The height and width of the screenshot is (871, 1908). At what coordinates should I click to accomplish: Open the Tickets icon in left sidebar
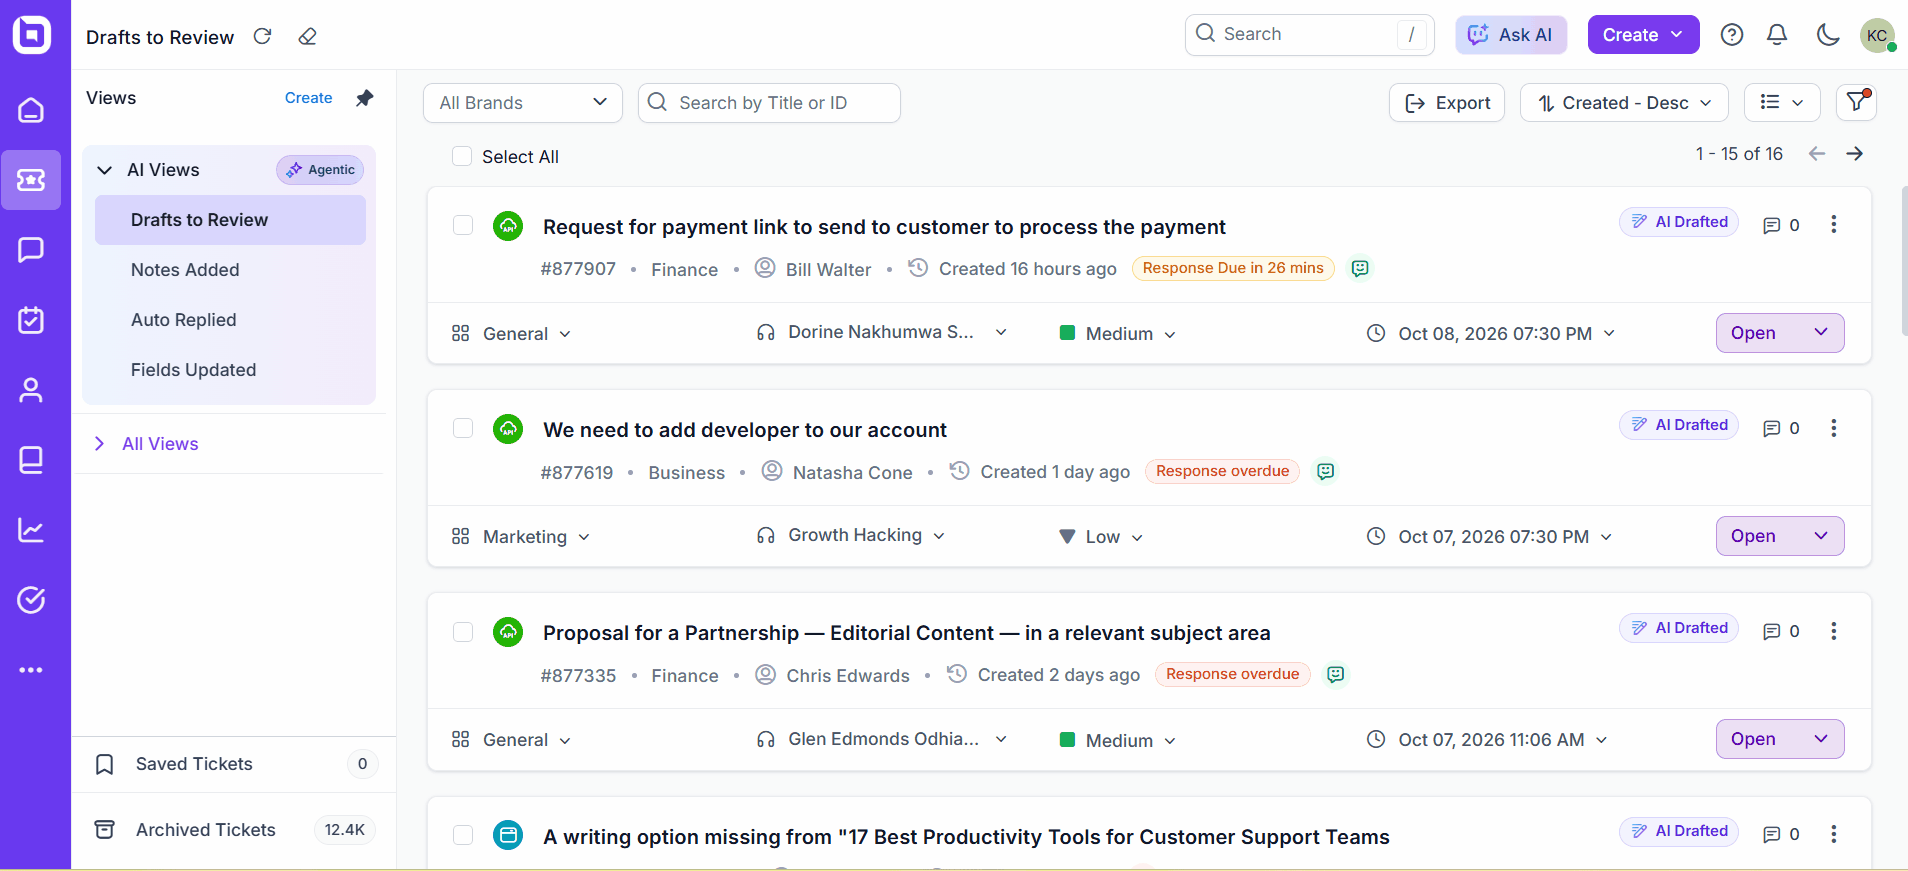(31, 180)
